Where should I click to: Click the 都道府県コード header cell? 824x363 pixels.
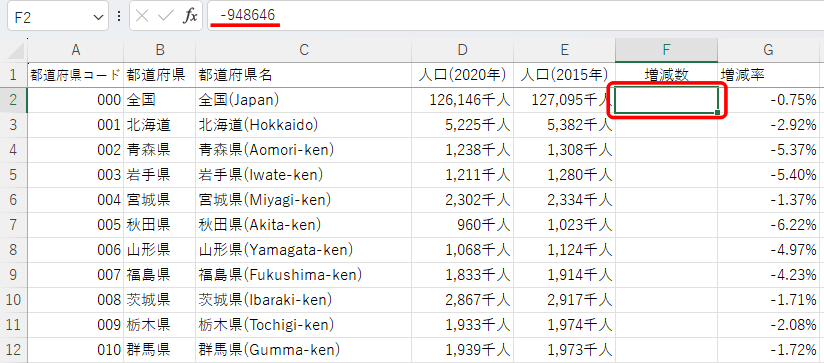(x=76, y=75)
